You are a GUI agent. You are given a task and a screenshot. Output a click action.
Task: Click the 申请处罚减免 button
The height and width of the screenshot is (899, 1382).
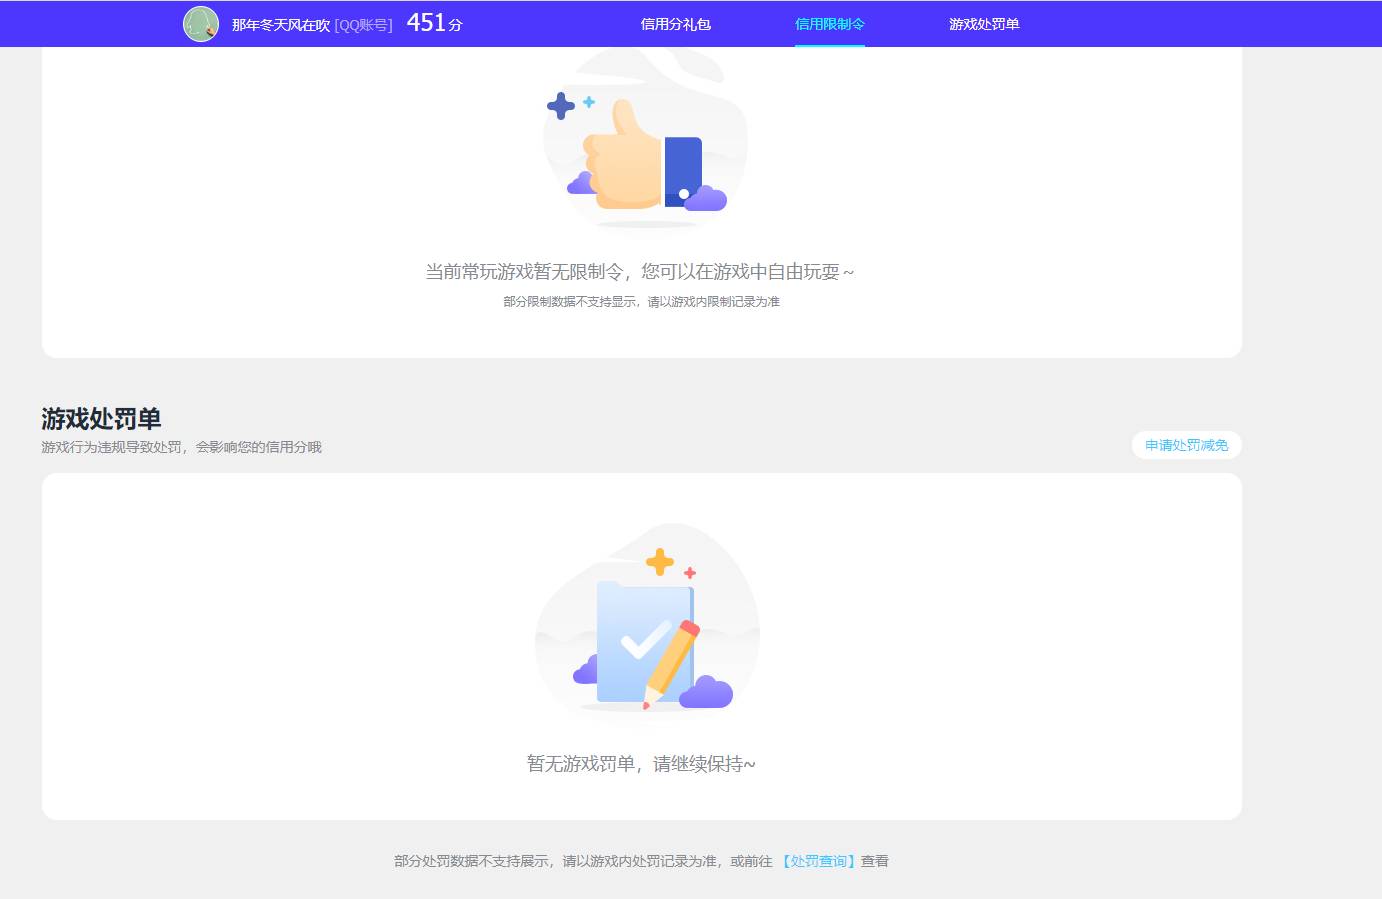1186,445
